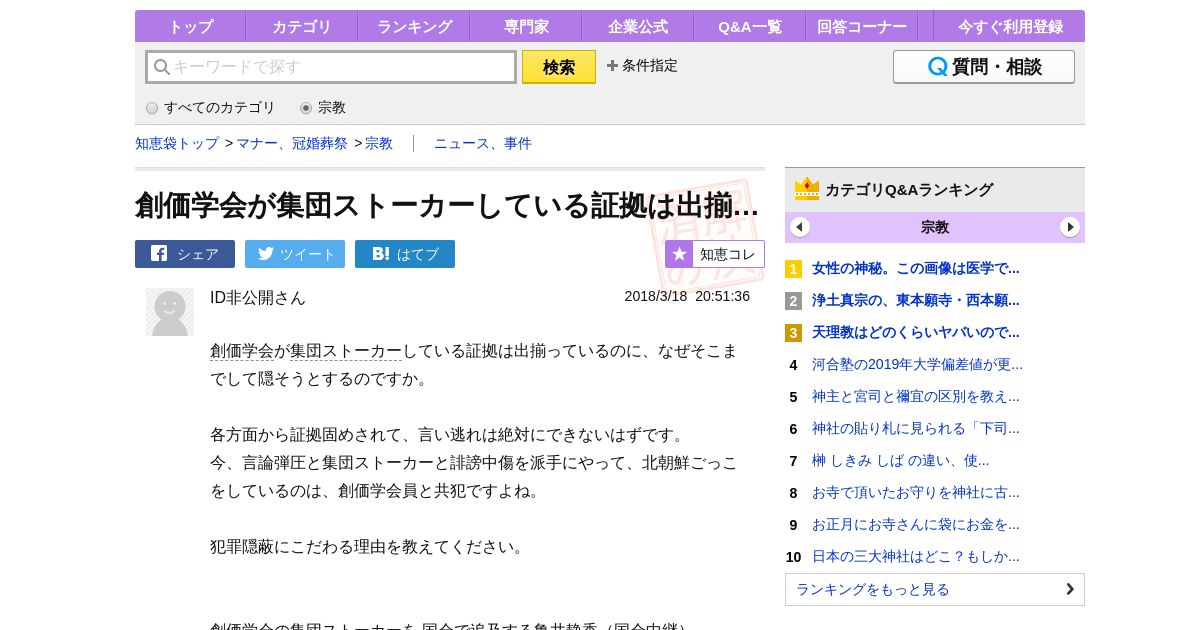The height and width of the screenshot is (630, 1200).
Task: Select the すべてのカテゴリ radio option
Action: click(152, 108)
